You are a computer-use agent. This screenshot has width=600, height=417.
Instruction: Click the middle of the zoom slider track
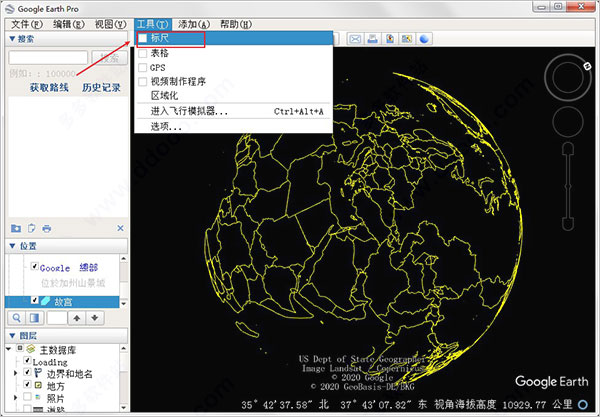tap(568, 186)
